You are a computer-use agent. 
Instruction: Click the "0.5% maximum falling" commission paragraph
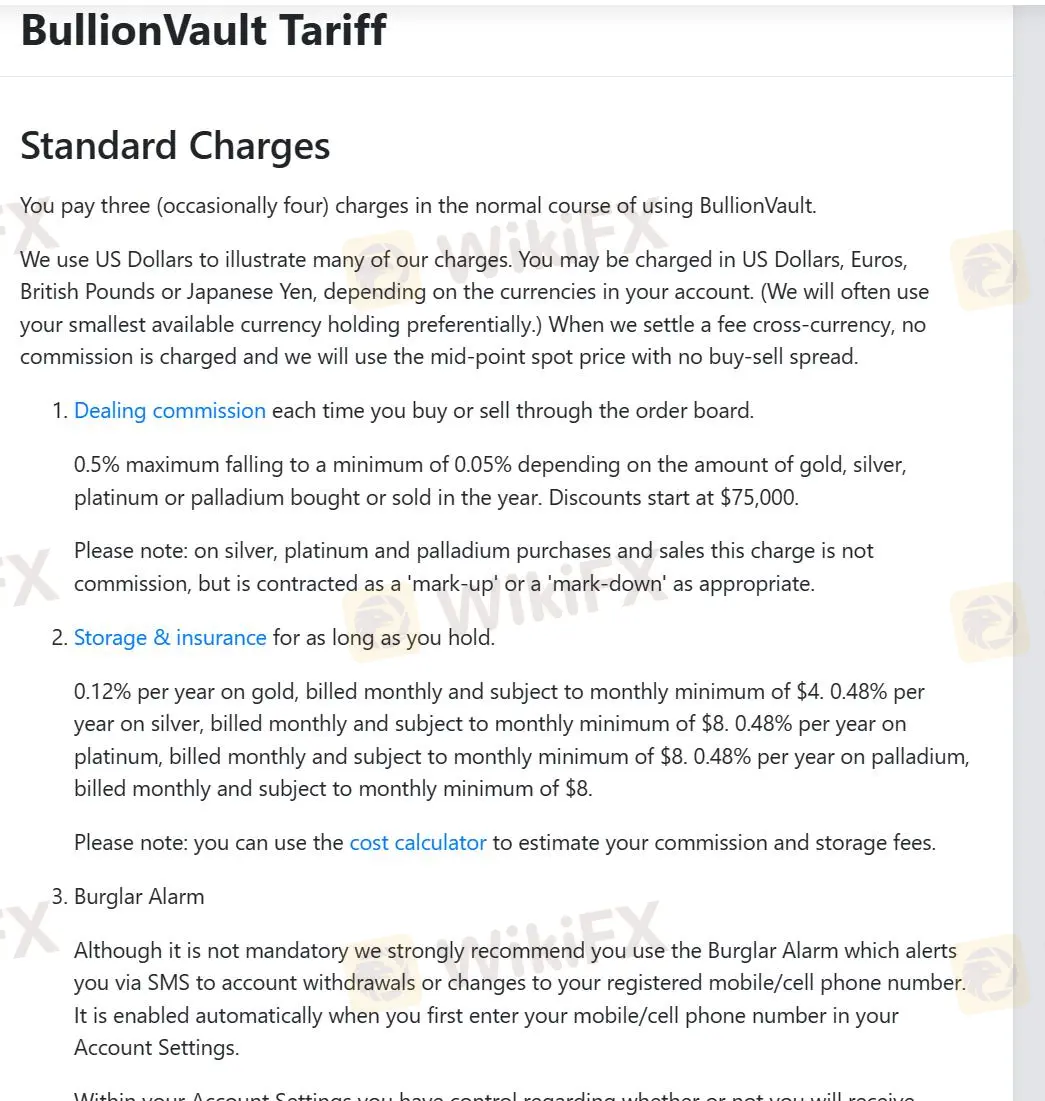tap(490, 481)
